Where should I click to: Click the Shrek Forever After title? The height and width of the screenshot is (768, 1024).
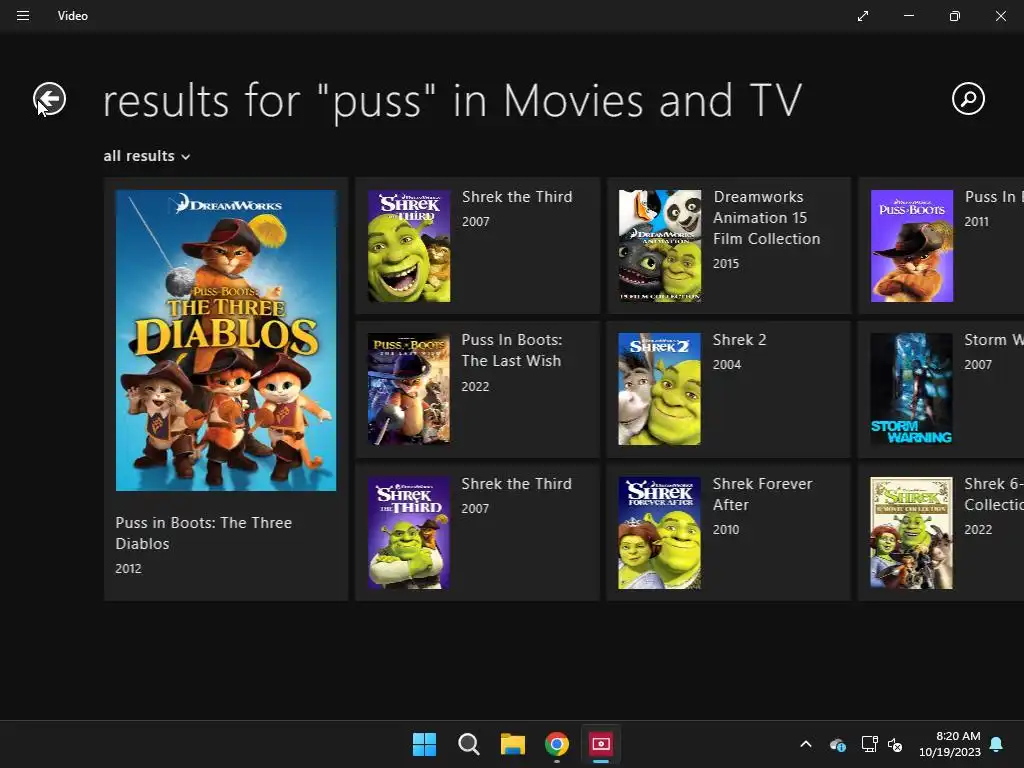pos(762,494)
